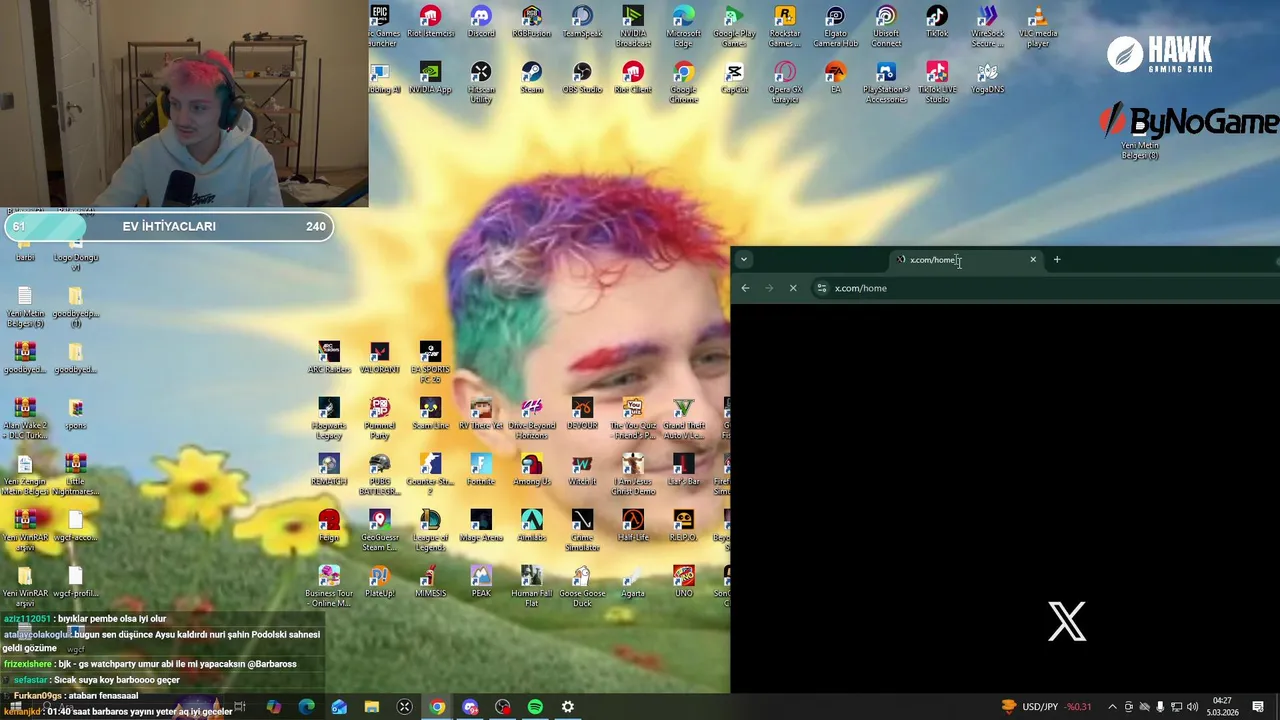Screen dimensions: 1280x720
Task: Open Little Nightmares desktop item
Action: 75,475
